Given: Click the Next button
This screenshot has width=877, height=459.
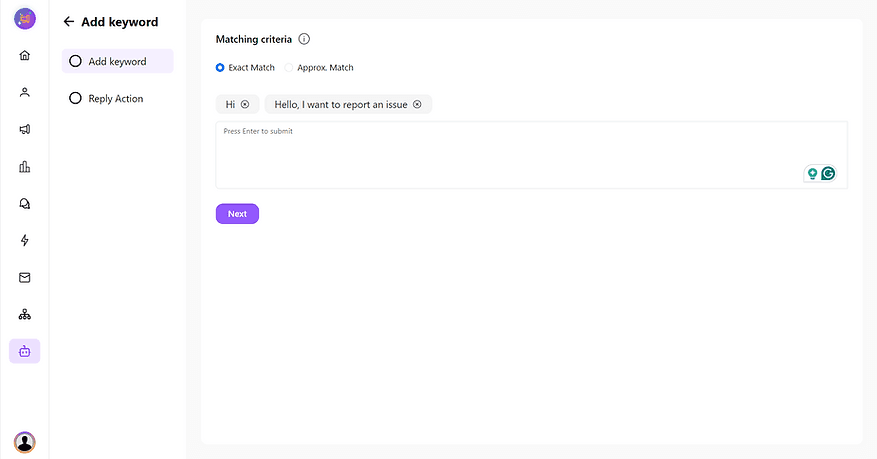Looking at the screenshot, I should 237,214.
